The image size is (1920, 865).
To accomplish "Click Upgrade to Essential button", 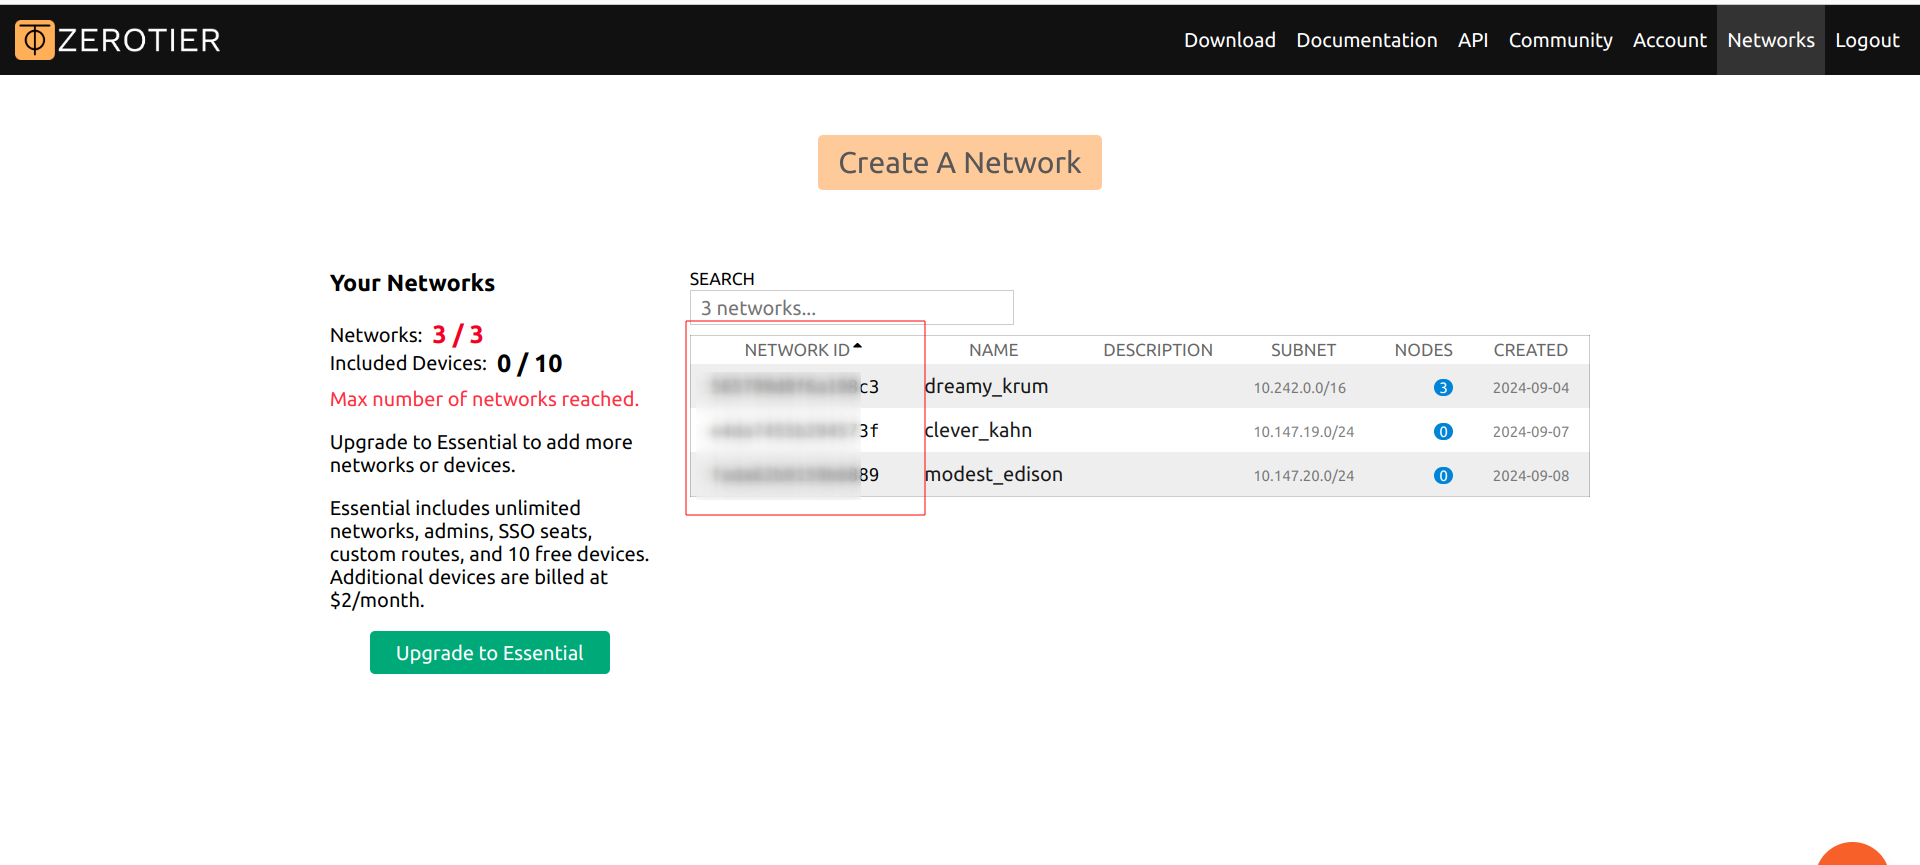I will (490, 652).
